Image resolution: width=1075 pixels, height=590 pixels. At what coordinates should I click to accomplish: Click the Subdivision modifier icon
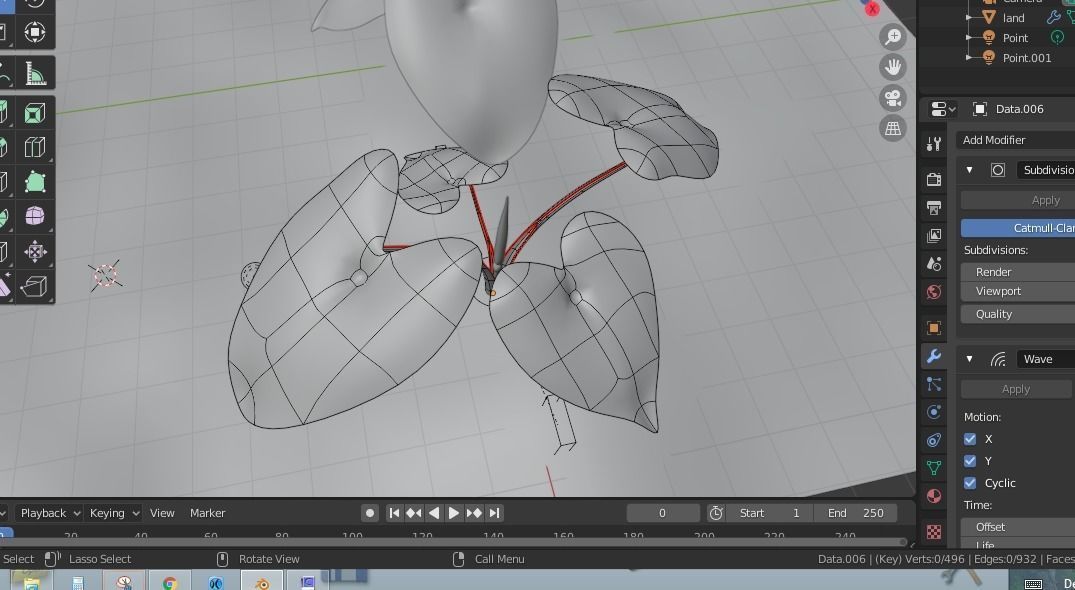click(x=998, y=170)
